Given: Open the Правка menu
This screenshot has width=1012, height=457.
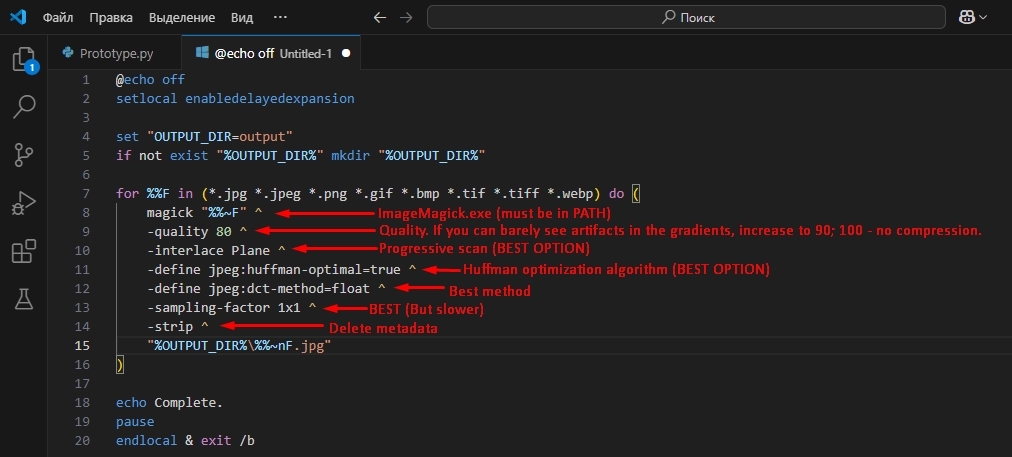Looking at the screenshot, I should [110, 18].
